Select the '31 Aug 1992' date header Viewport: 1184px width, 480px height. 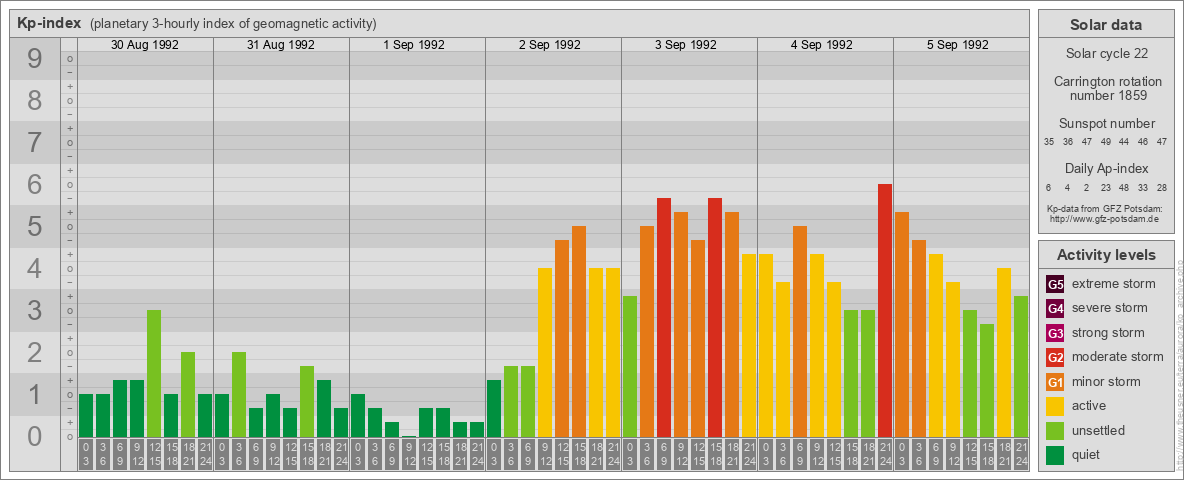click(x=281, y=45)
